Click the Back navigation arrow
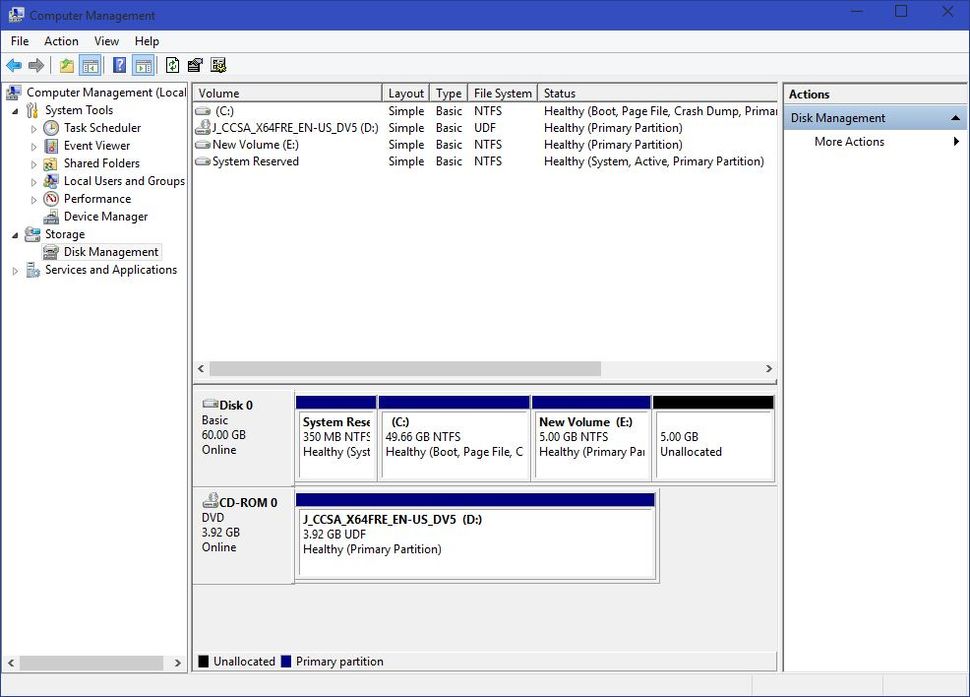The image size is (970, 697). pos(14,65)
